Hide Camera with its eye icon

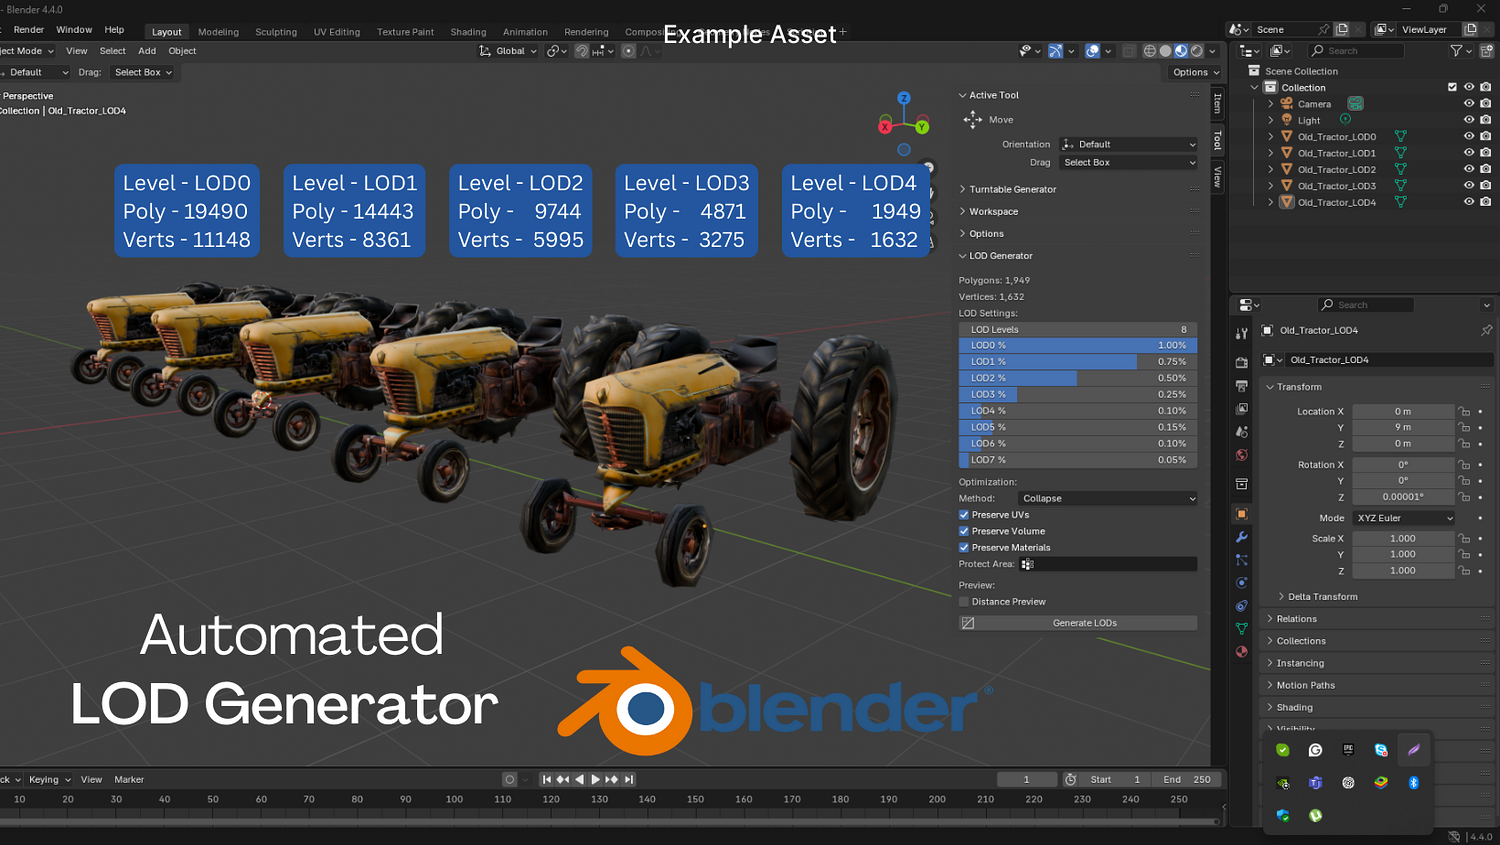[1469, 104]
